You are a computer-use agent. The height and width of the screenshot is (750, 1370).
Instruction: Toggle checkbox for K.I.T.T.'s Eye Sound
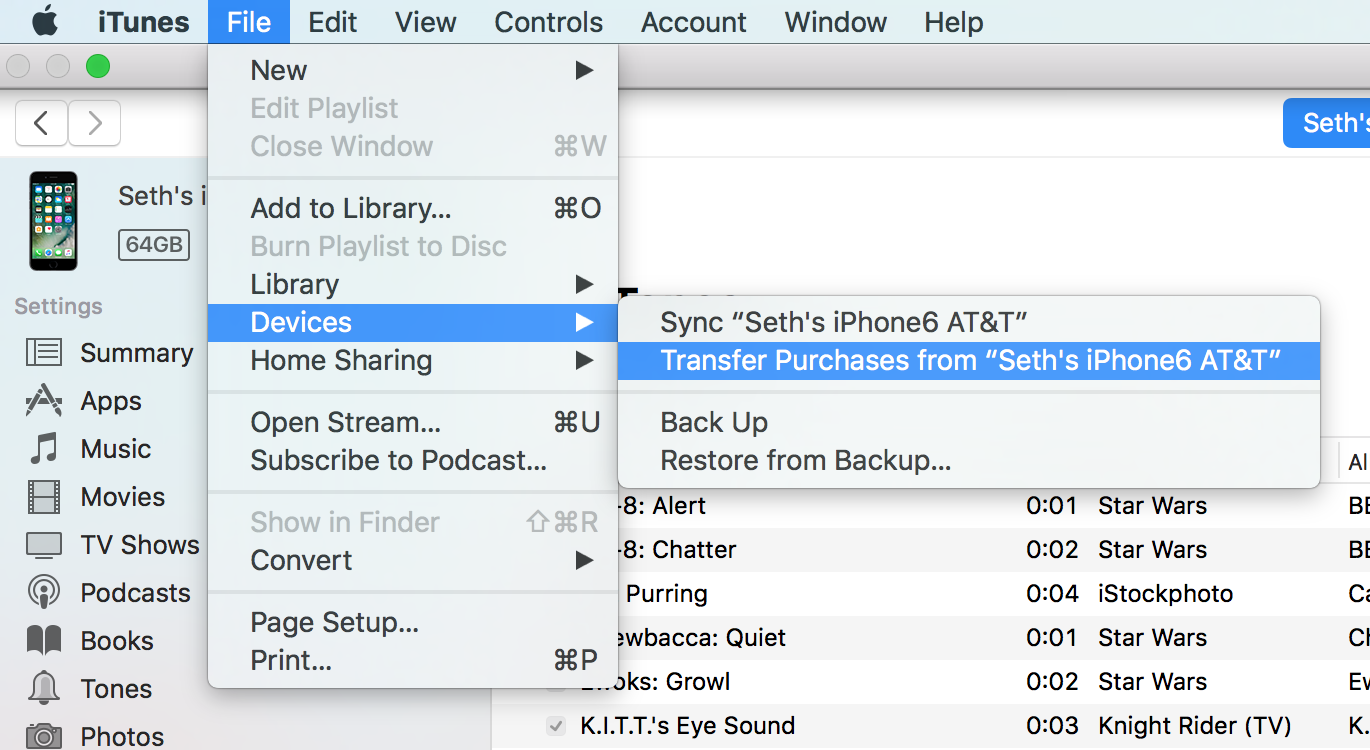[556, 726]
